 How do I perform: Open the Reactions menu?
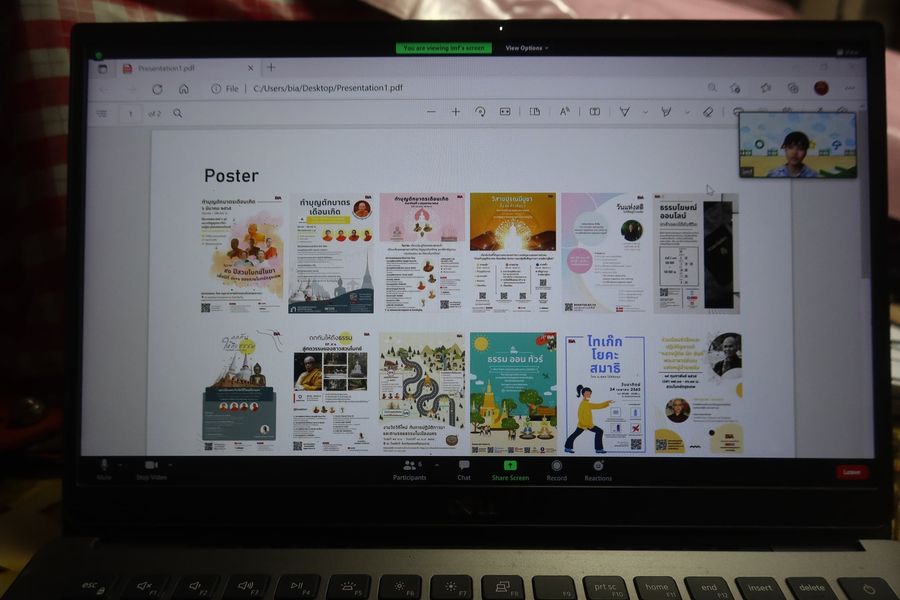(x=598, y=466)
